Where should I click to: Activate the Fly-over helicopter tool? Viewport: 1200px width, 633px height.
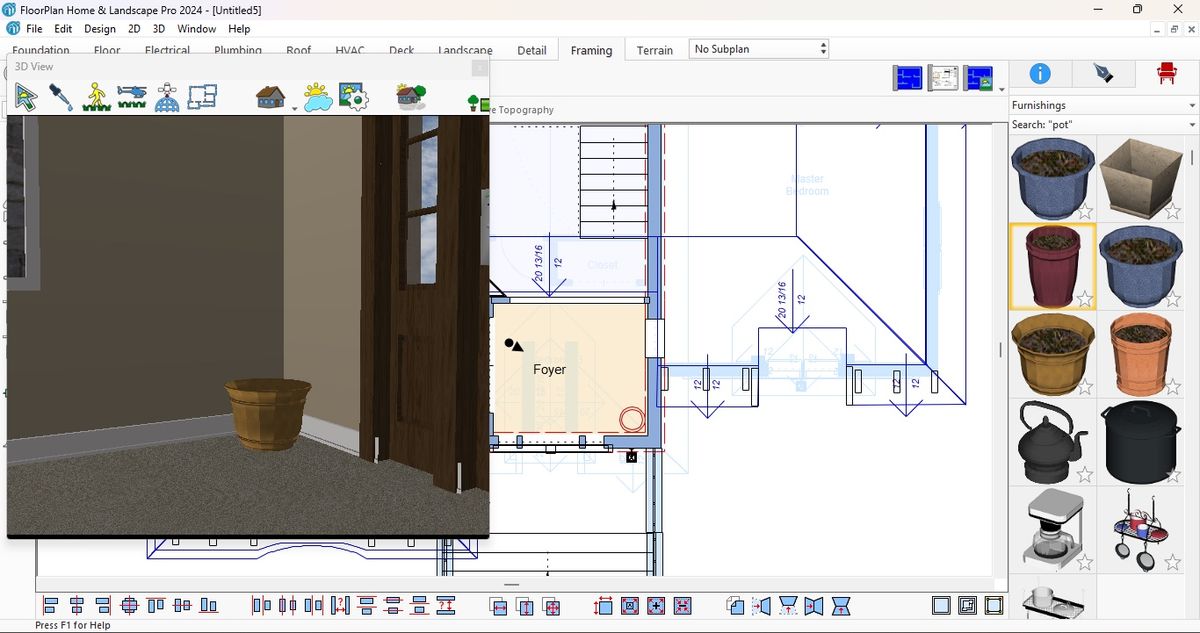tap(131, 95)
